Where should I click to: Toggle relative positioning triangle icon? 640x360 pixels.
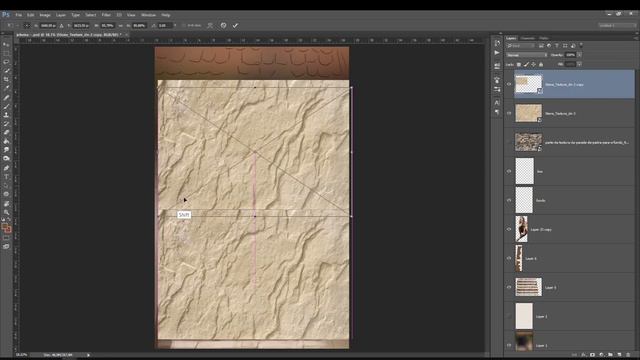click(62, 25)
